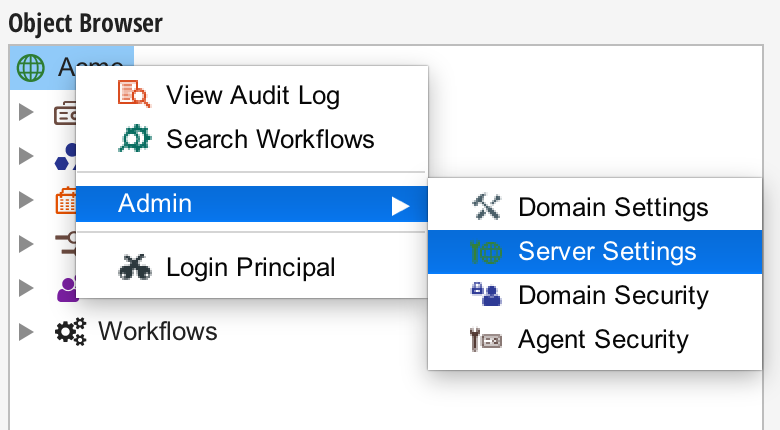Image resolution: width=780 pixels, height=430 pixels.
Task: Click the Search Workflows gear icon
Action: point(134,138)
